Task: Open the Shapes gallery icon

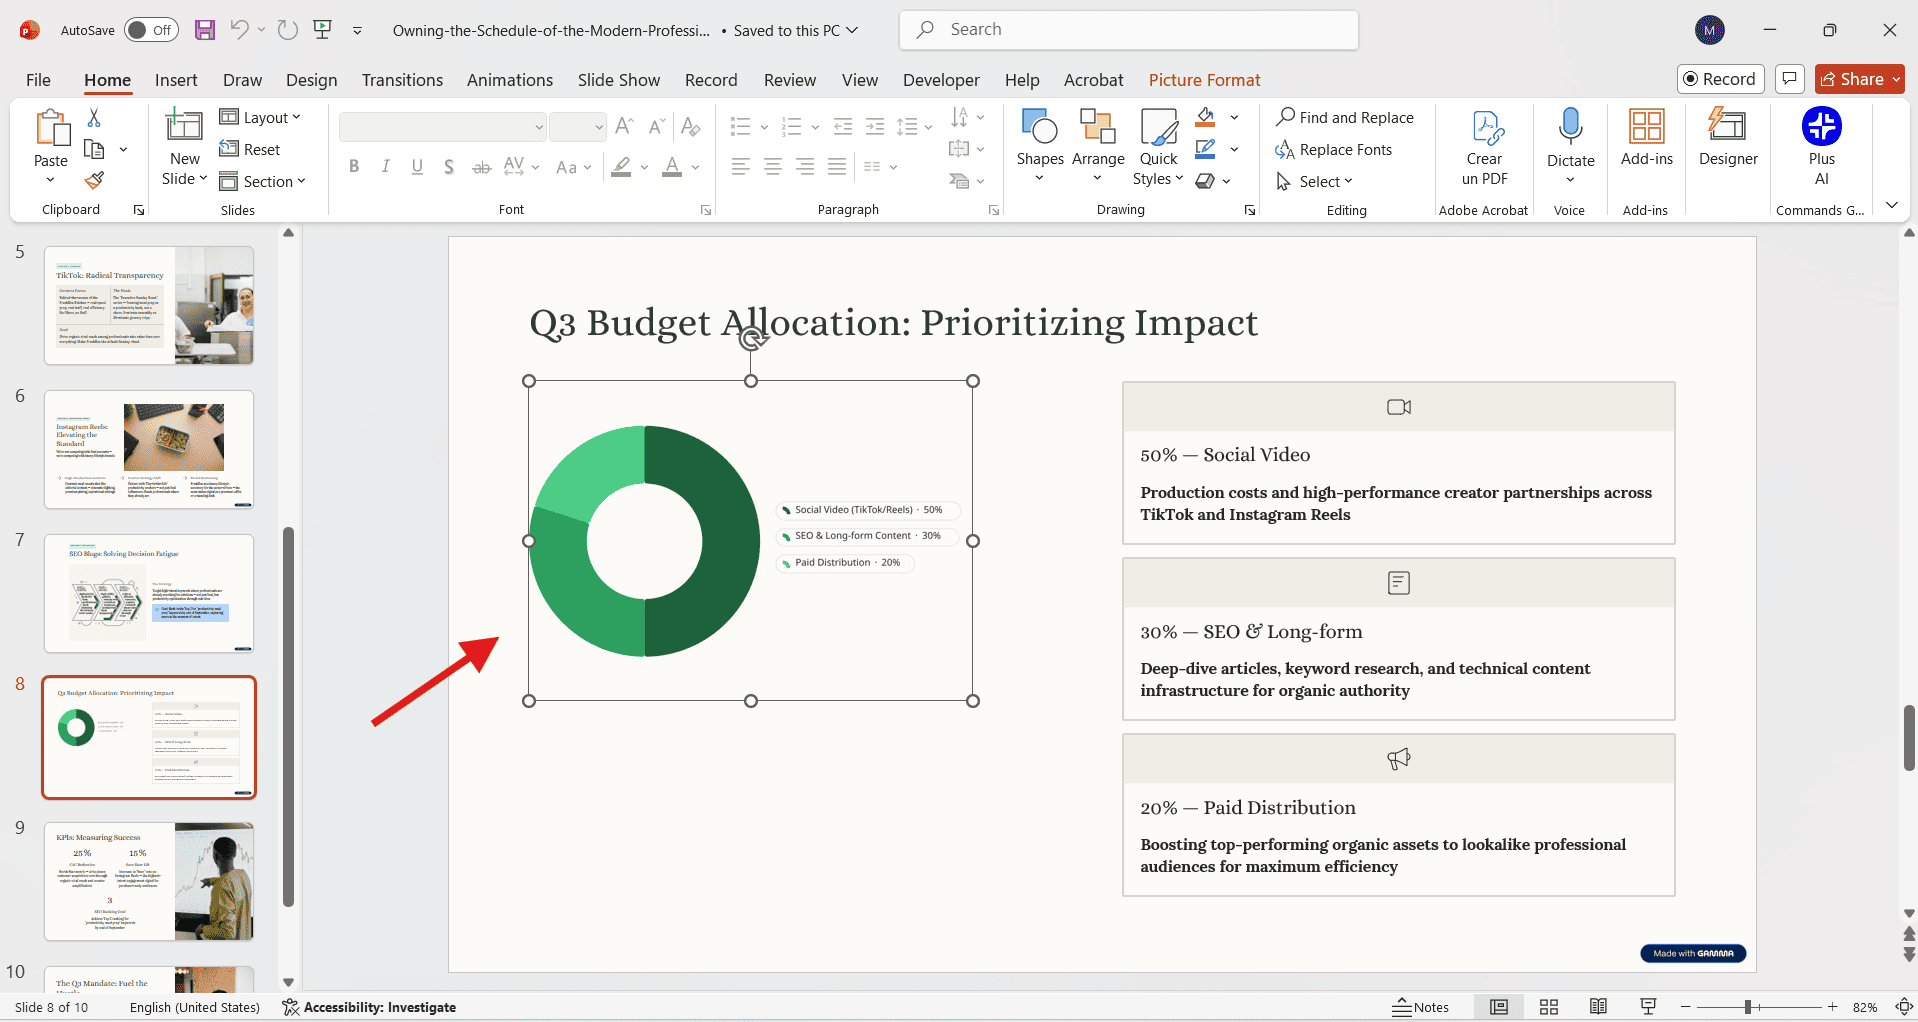Action: tap(1040, 127)
